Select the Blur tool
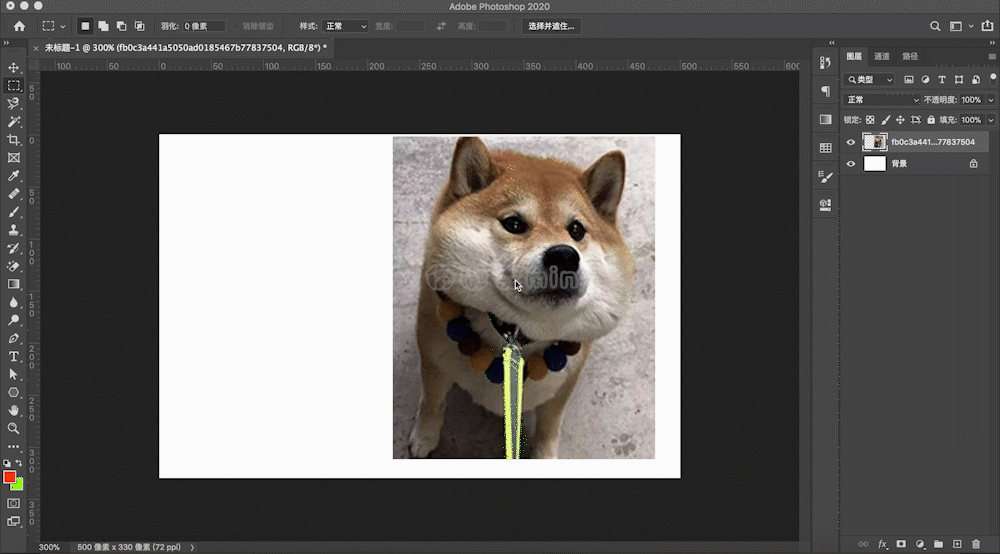This screenshot has width=1000, height=554. tap(13, 302)
